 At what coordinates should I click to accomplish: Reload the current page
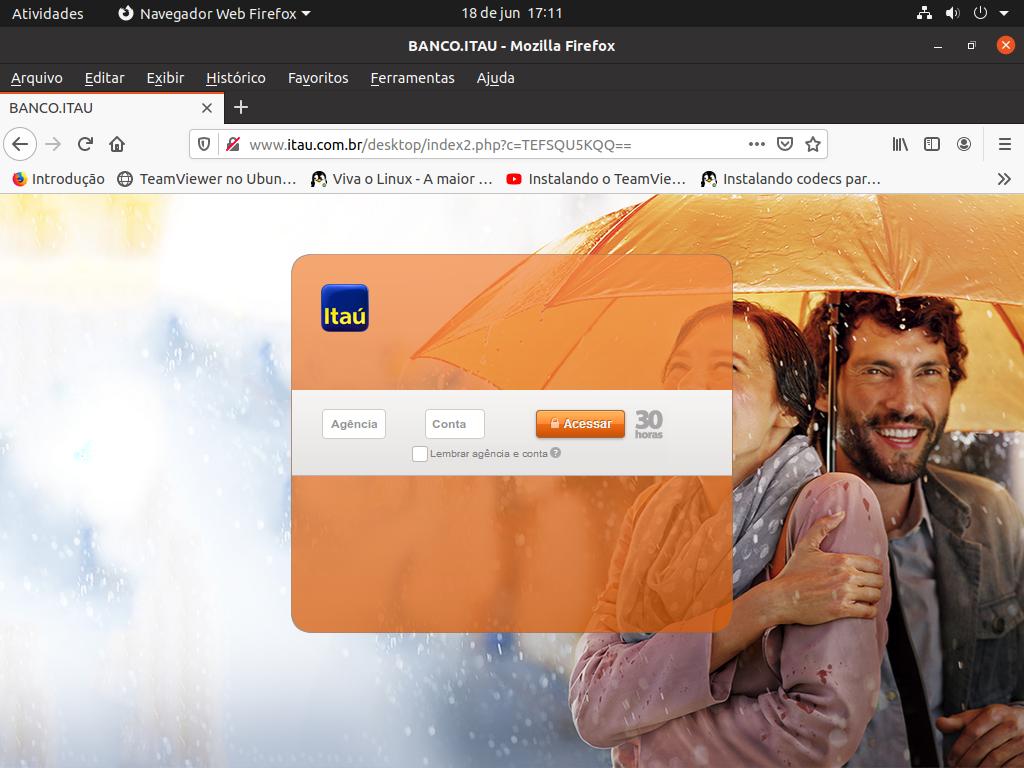(x=85, y=144)
